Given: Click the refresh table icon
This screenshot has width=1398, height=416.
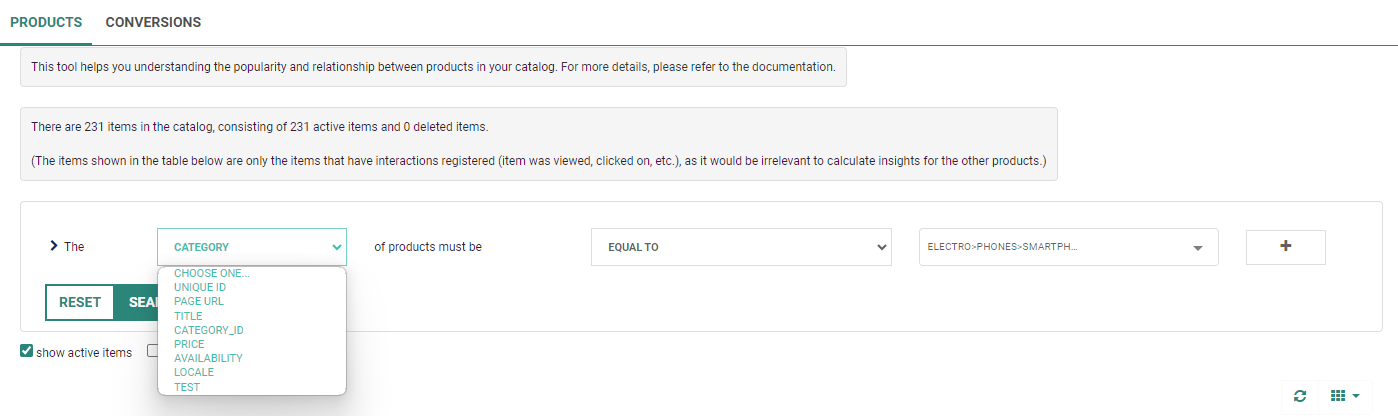Looking at the screenshot, I should [x=1300, y=396].
